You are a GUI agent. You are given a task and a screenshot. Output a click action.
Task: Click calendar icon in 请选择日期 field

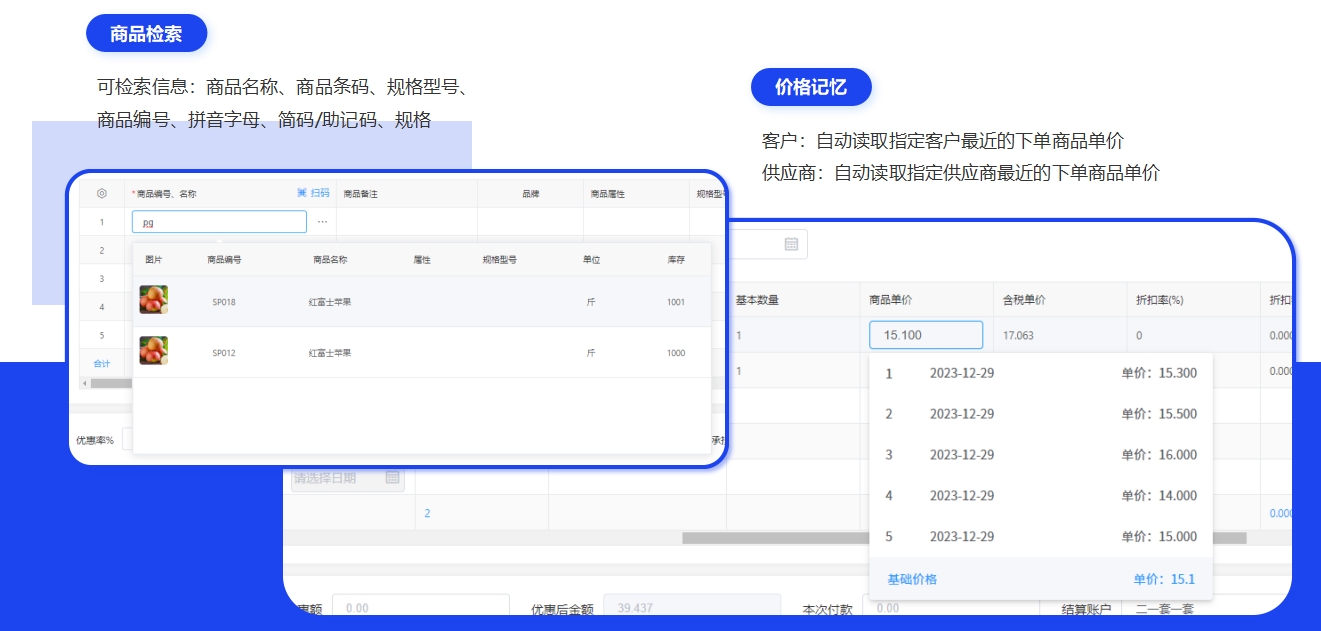tap(392, 478)
